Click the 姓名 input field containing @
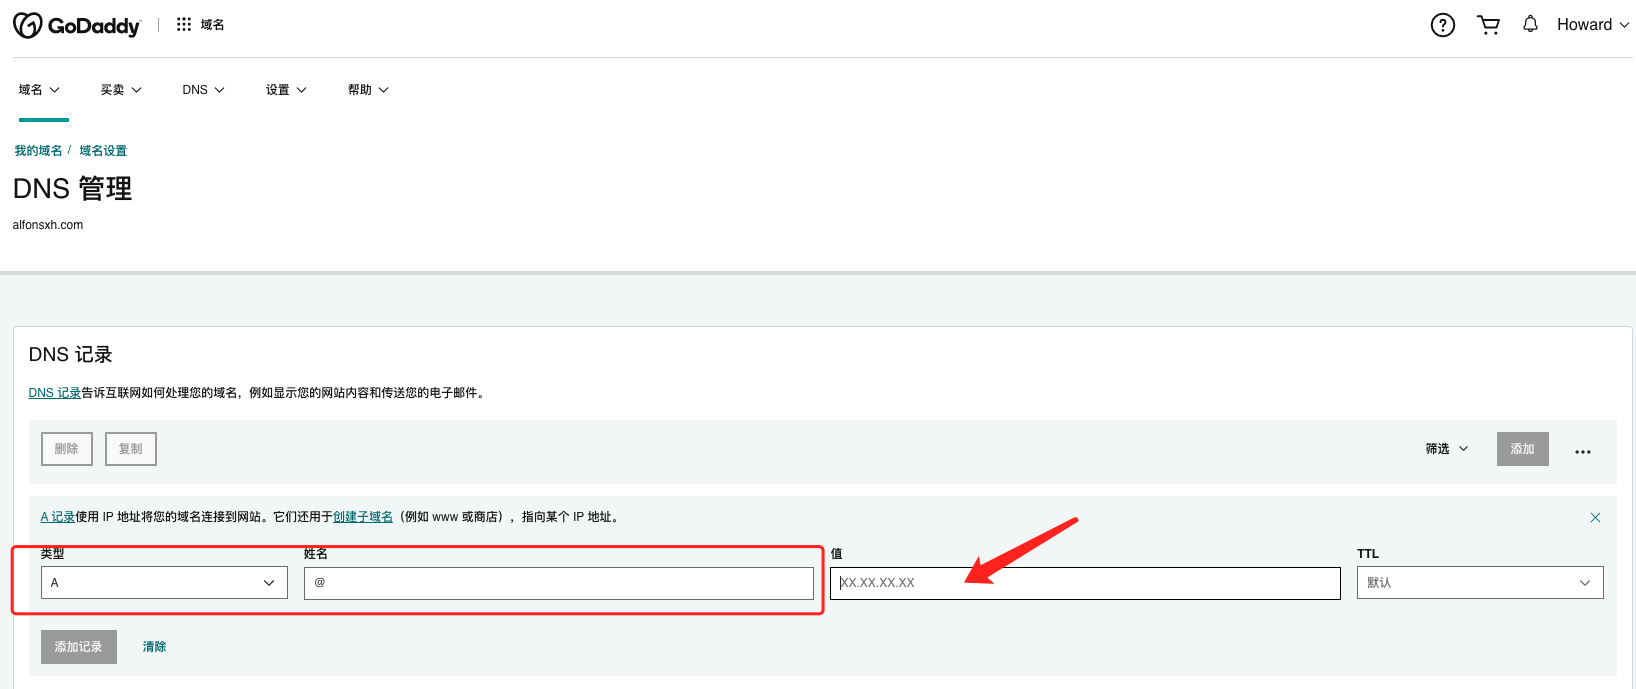This screenshot has width=1636, height=689. point(558,583)
